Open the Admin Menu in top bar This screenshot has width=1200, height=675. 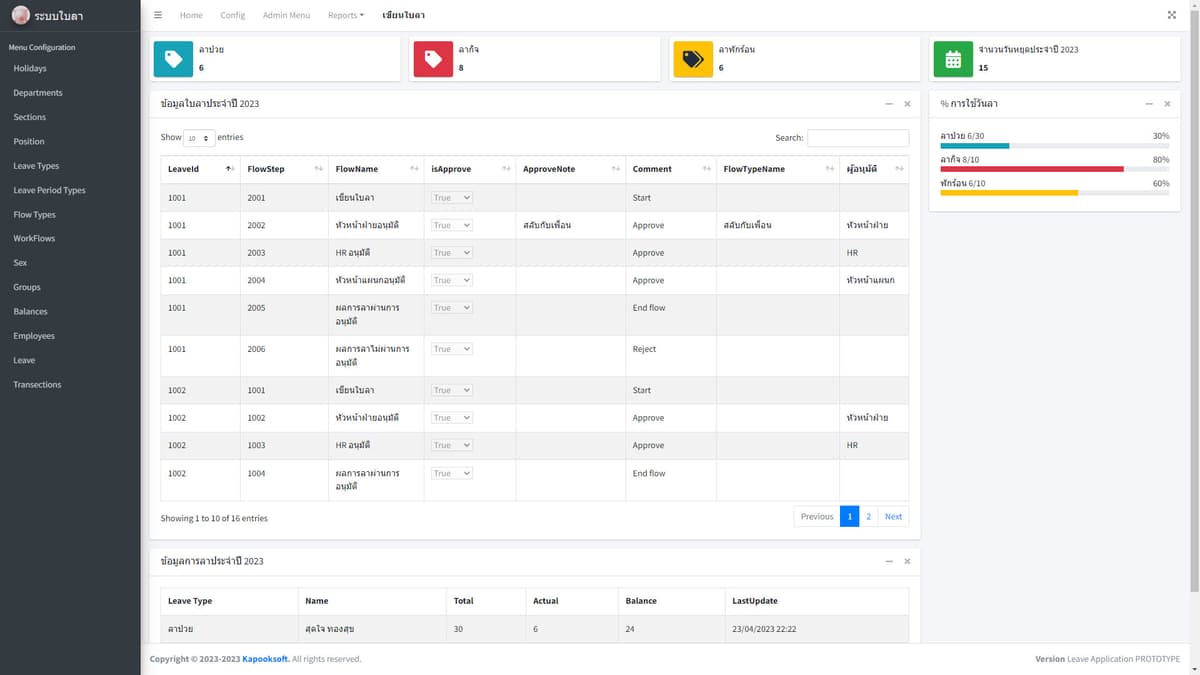click(286, 15)
